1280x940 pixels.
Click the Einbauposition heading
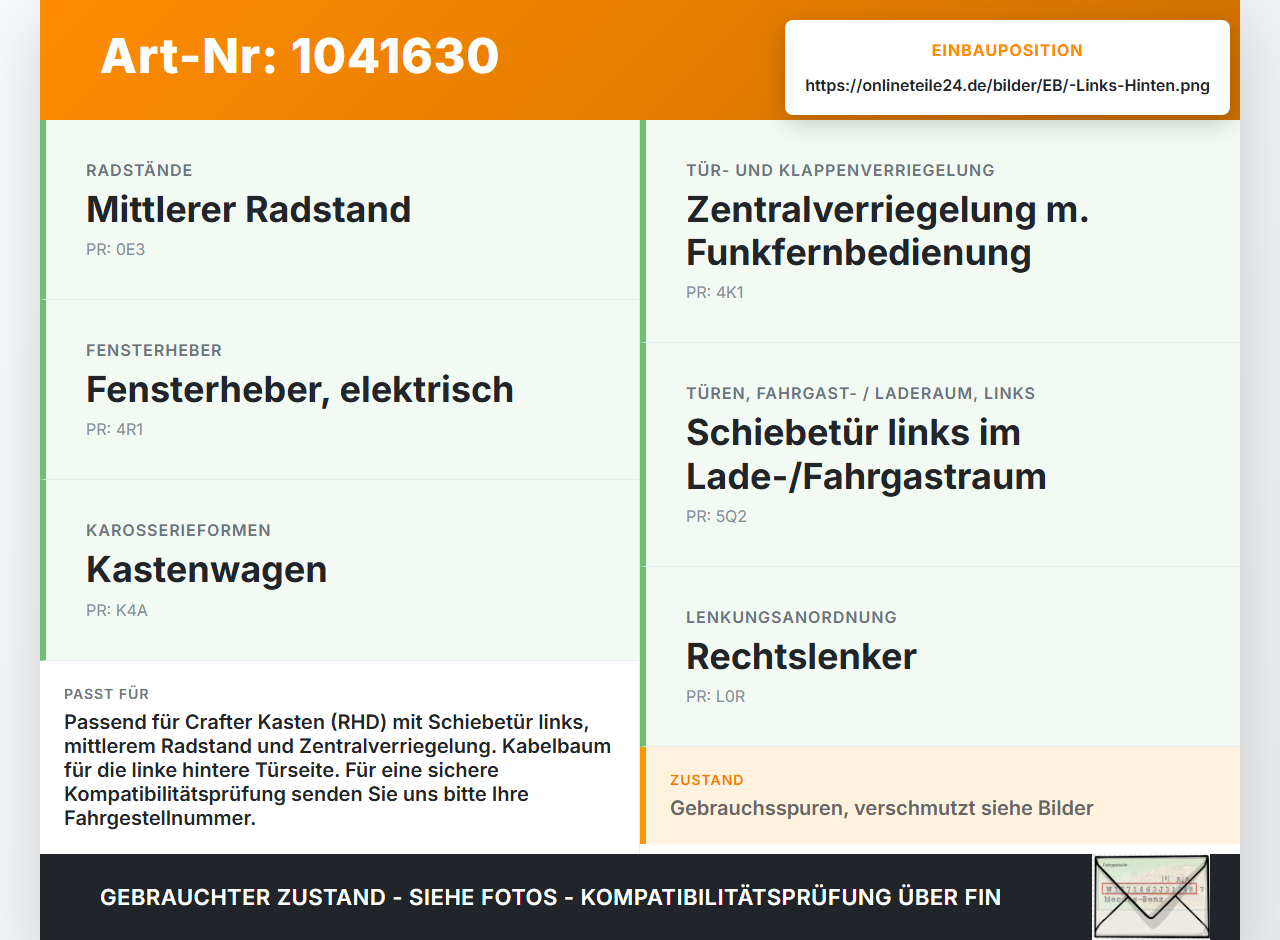point(1007,50)
